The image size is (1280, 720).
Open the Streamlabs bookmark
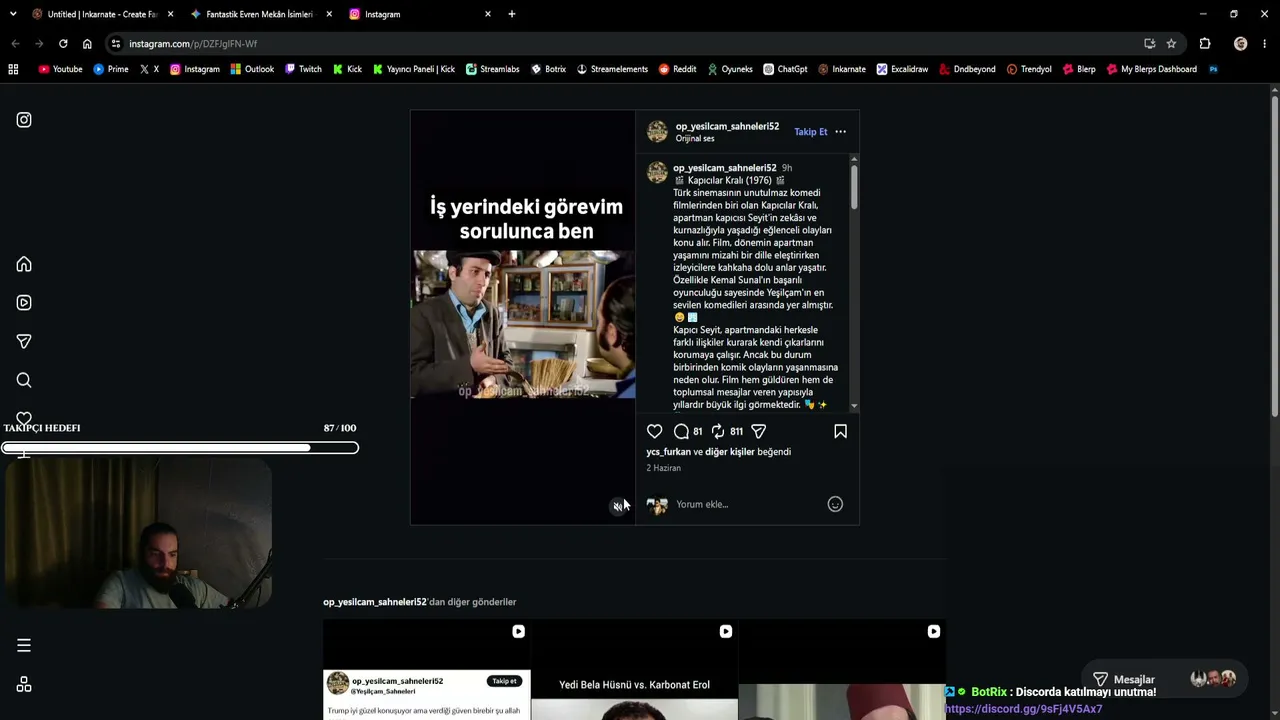pos(492,69)
